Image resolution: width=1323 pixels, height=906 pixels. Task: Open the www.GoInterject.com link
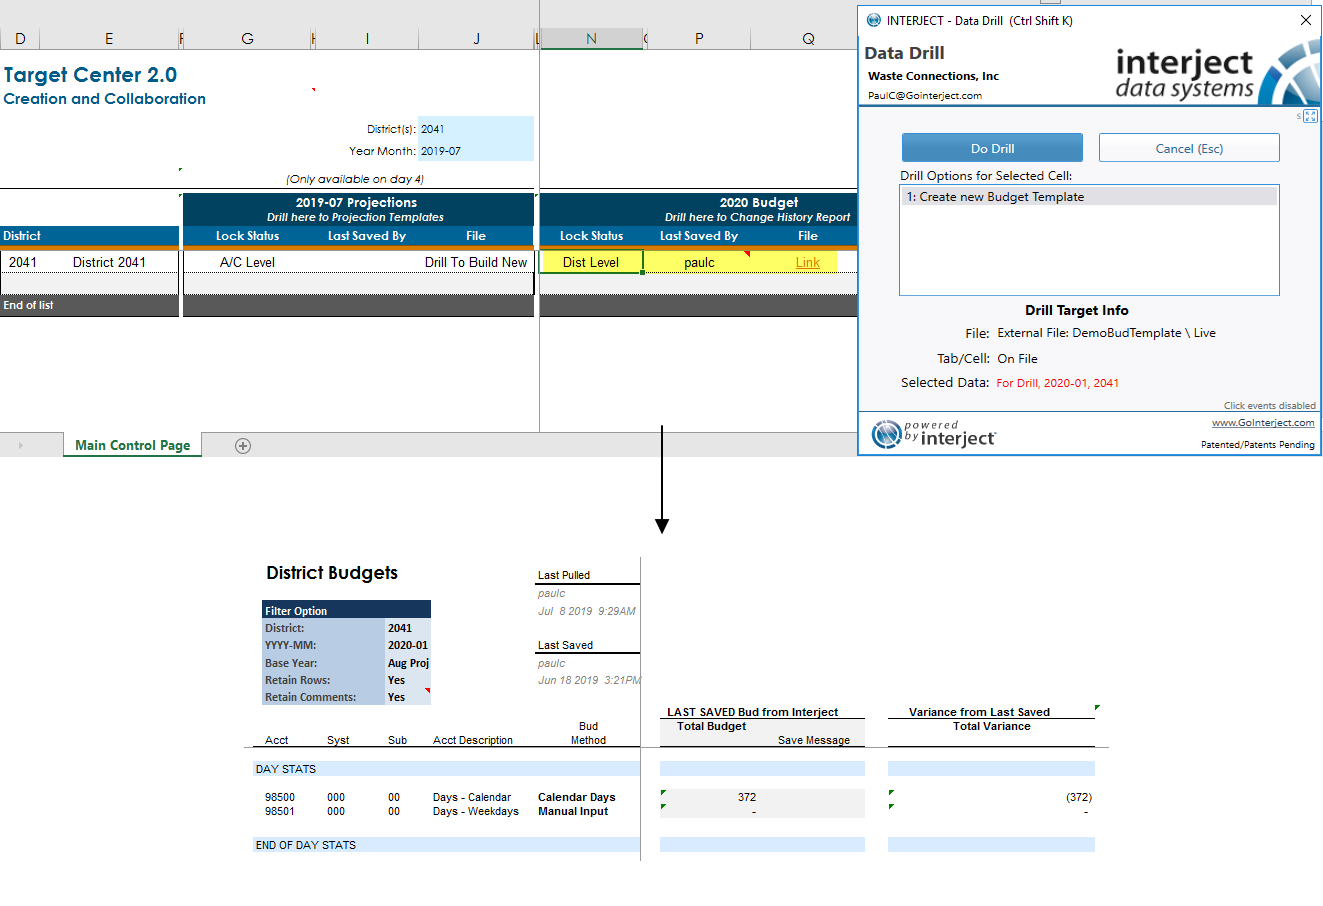point(1263,423)
